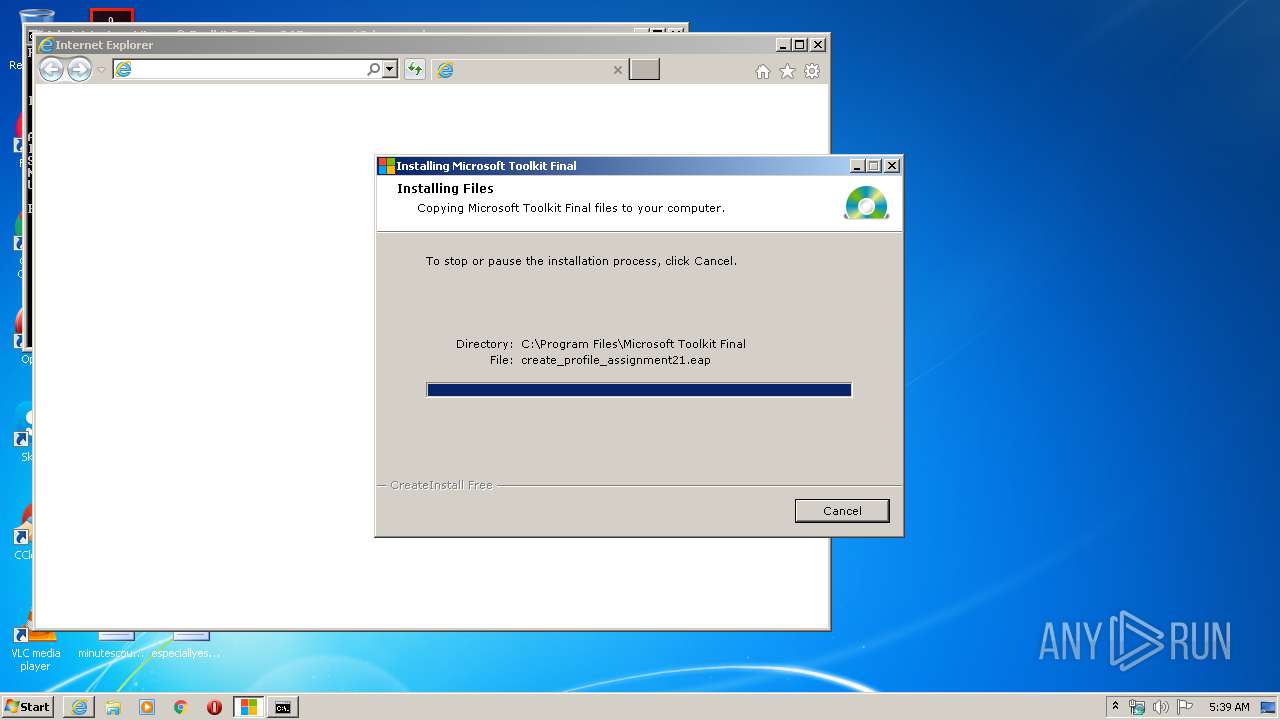Maximize the Internet Explorer window
Image resolution: width=1280 pixels, height=720 pixels.
click(x=799, y=45)
